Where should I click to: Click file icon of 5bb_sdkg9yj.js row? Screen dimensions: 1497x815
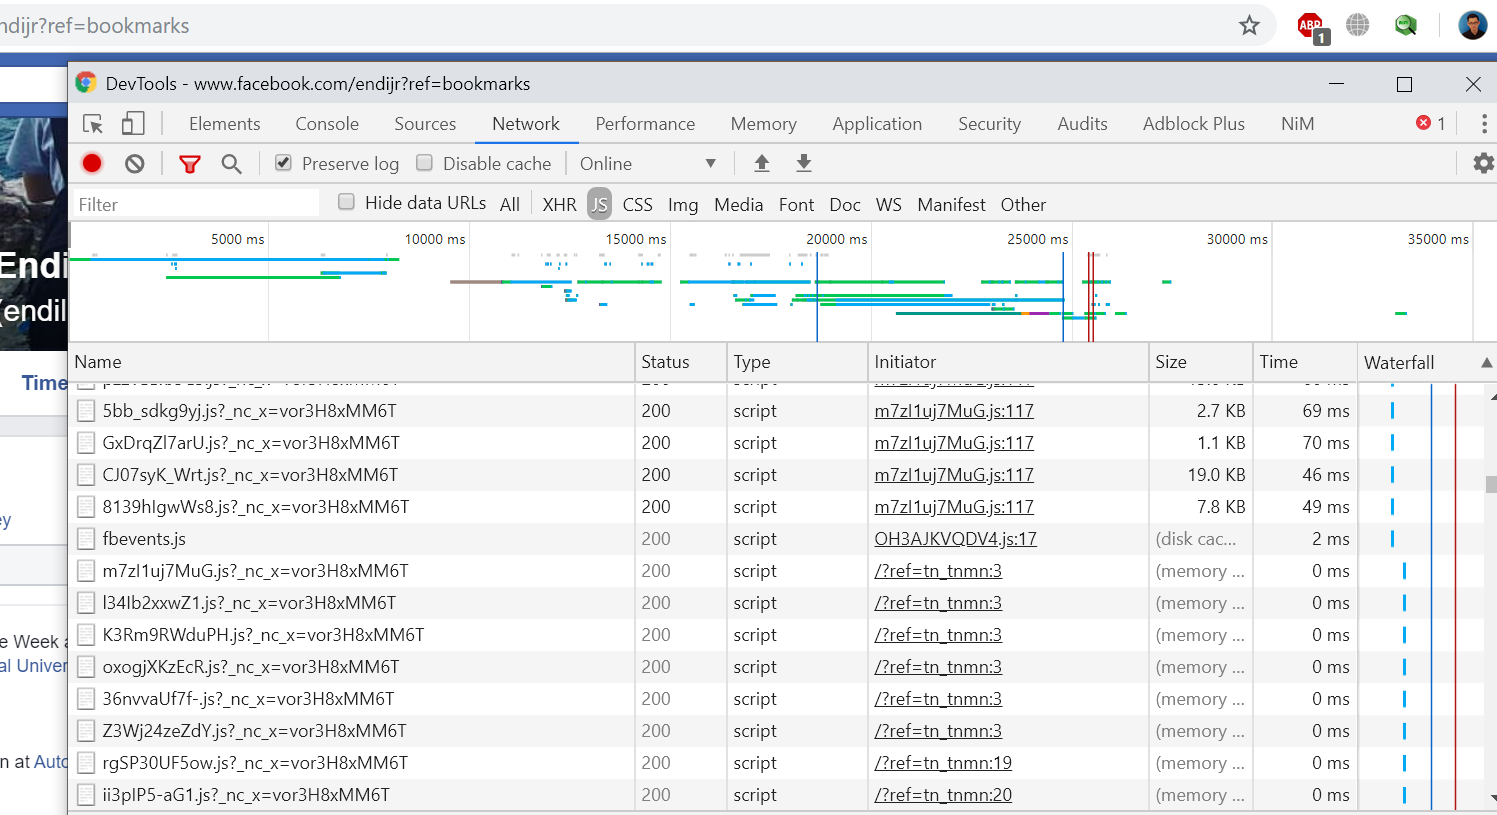pos(86,411)
